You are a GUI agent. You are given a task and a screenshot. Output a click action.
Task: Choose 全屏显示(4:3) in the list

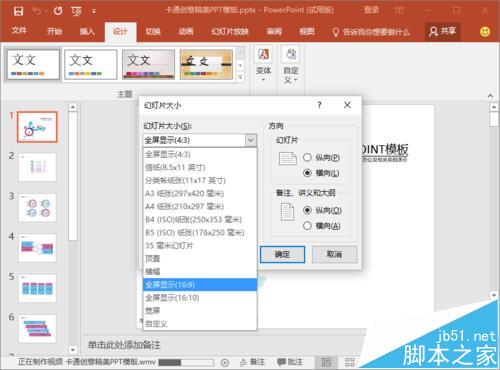click(x=200, y=154)
